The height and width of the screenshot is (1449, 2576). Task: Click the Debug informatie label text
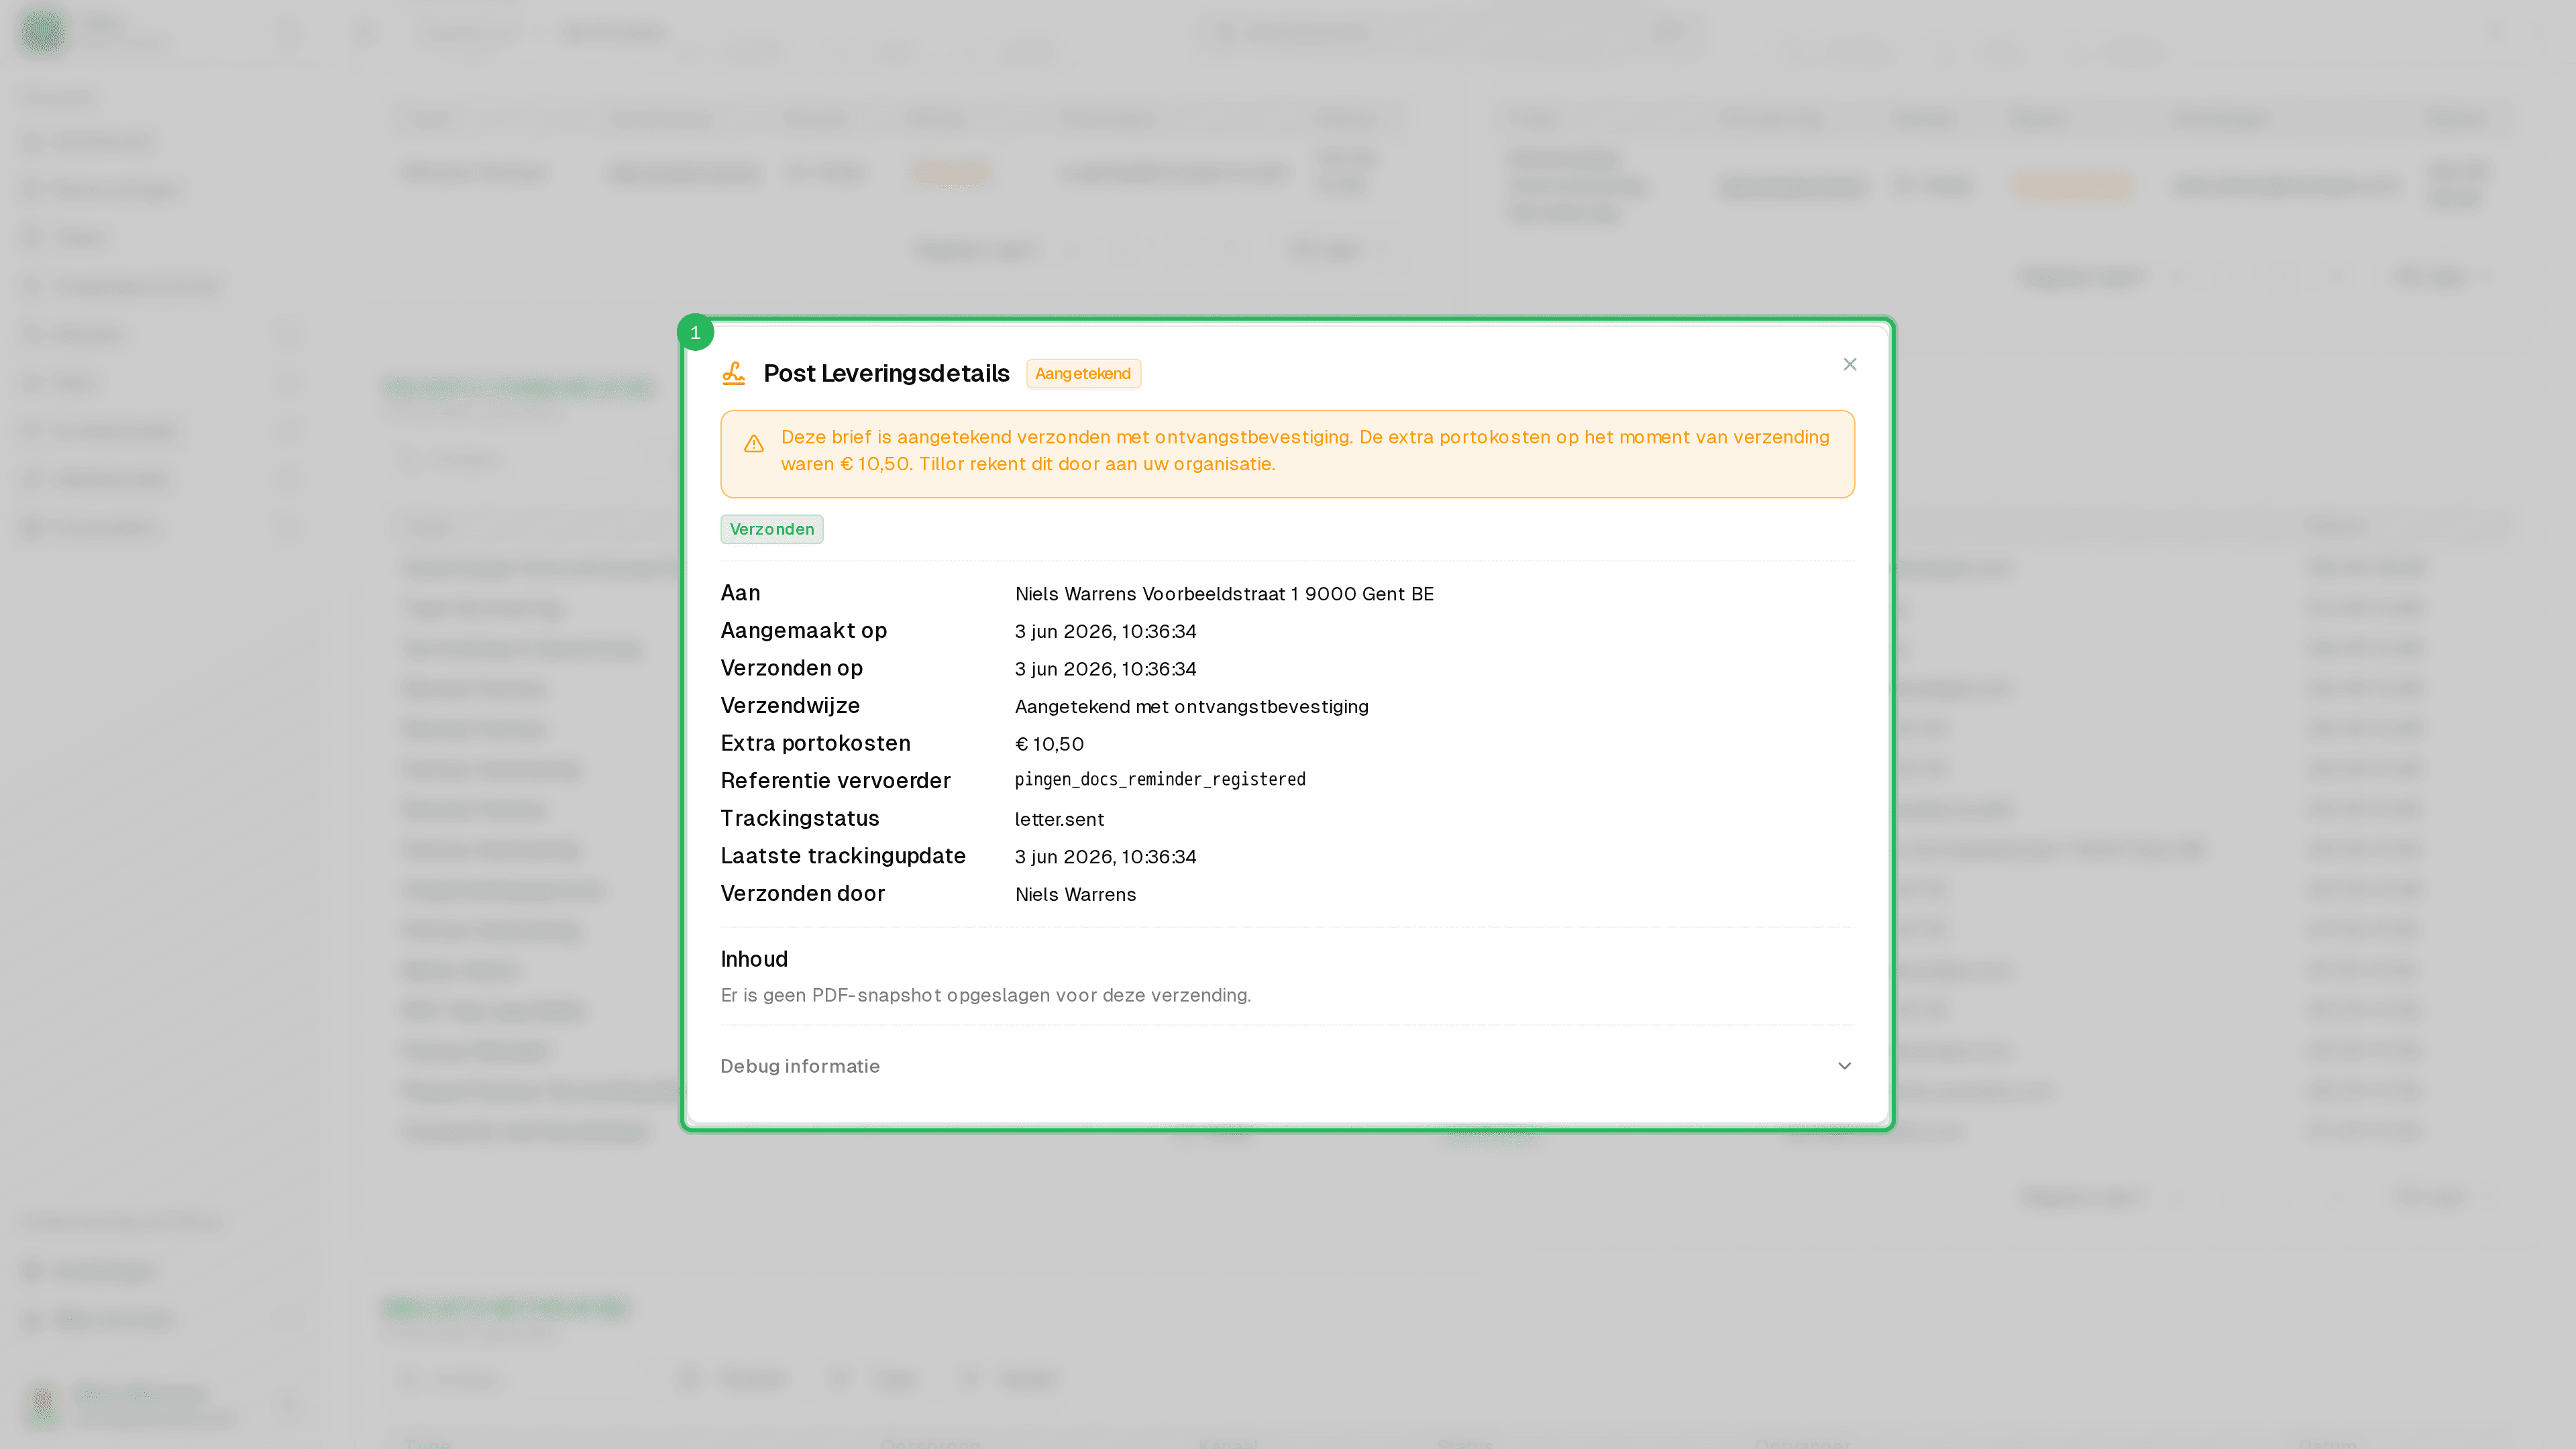click(x=800, y=1066)
